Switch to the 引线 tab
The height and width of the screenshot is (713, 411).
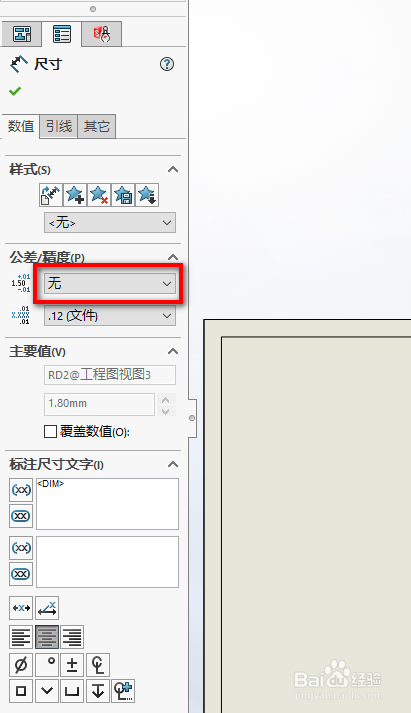point(59,126)
